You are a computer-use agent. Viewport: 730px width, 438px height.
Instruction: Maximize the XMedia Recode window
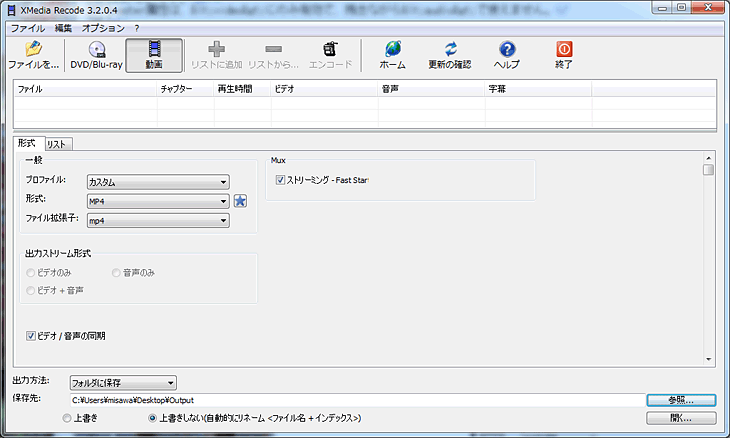pyautogui.click(x=681, y=7)
